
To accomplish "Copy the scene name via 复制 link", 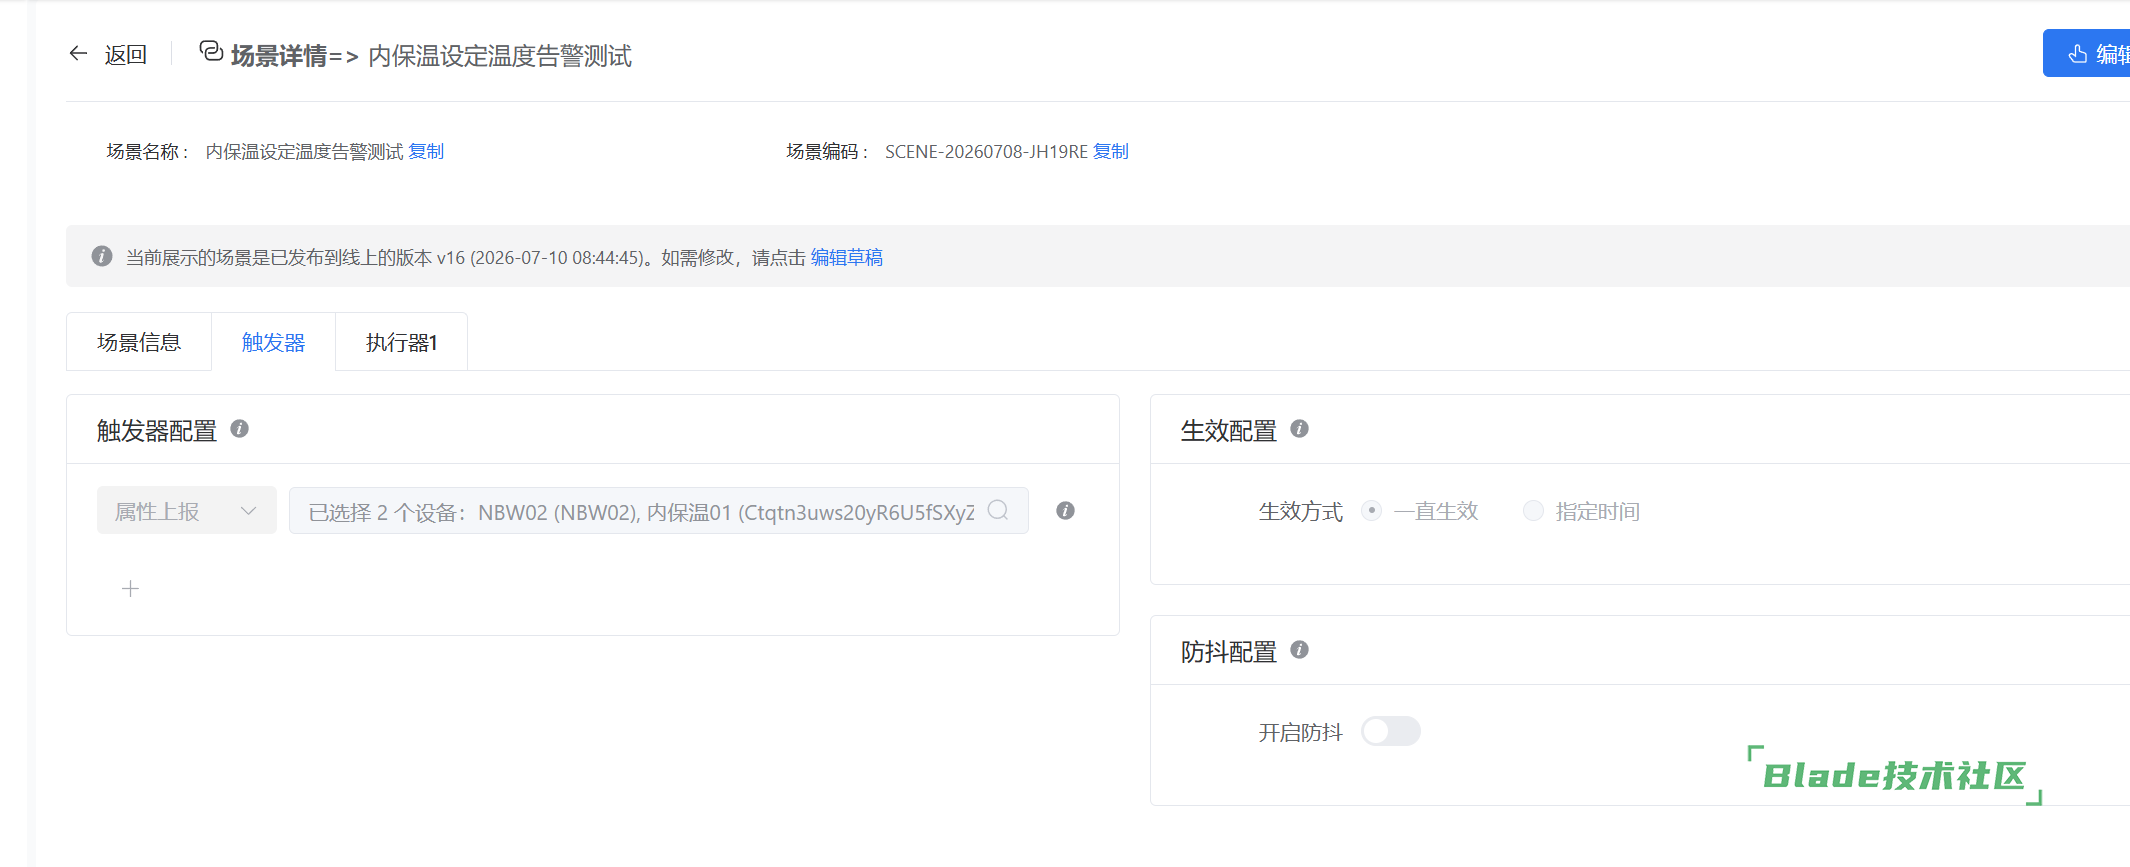I will [x=426, y=152].
